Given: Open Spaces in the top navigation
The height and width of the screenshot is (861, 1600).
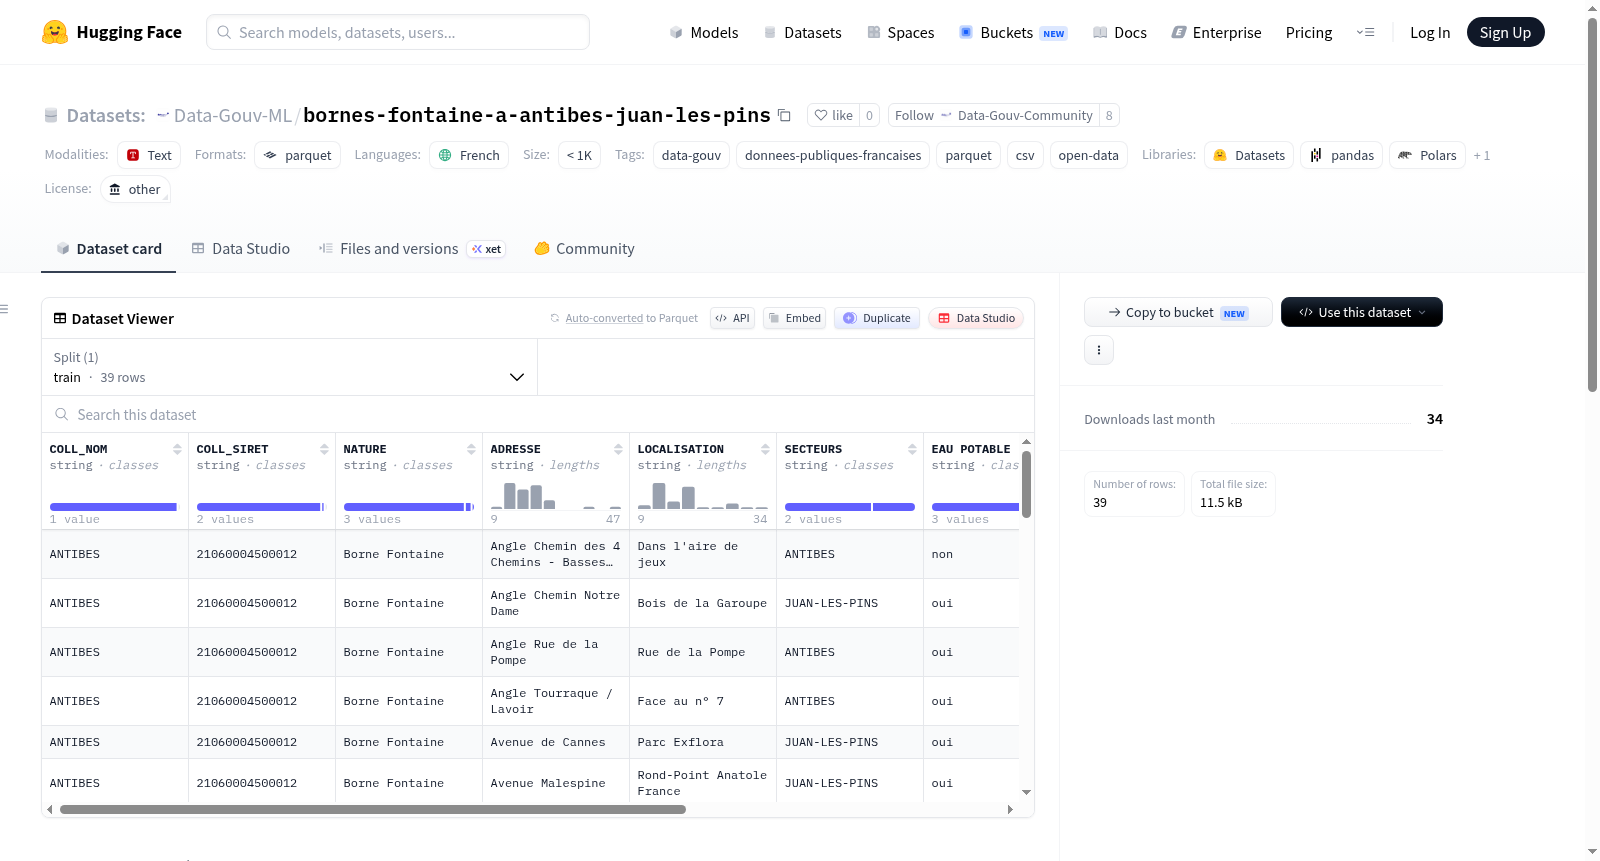Looking at the screenshot, I should coord(901,32).
